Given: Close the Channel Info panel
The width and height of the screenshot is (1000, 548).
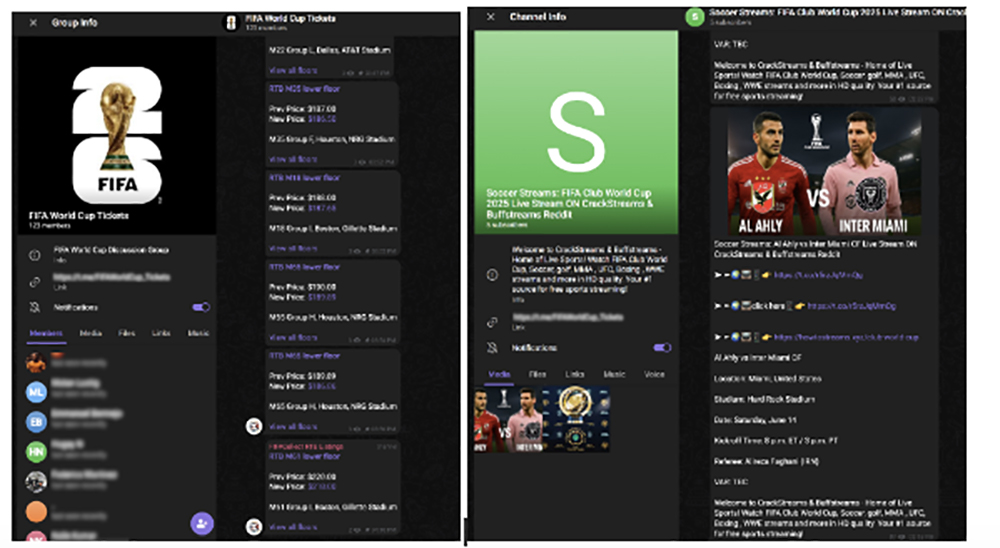Looking at the screenshot, I should tap(490, 17).
